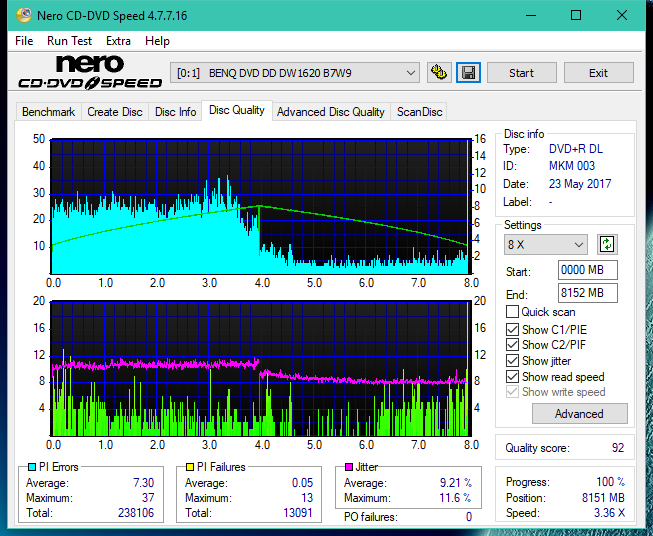Click the date 23 May 2017
Viewport: 653px width, 536px height.
pyautogui.click(x=580, y=184)
